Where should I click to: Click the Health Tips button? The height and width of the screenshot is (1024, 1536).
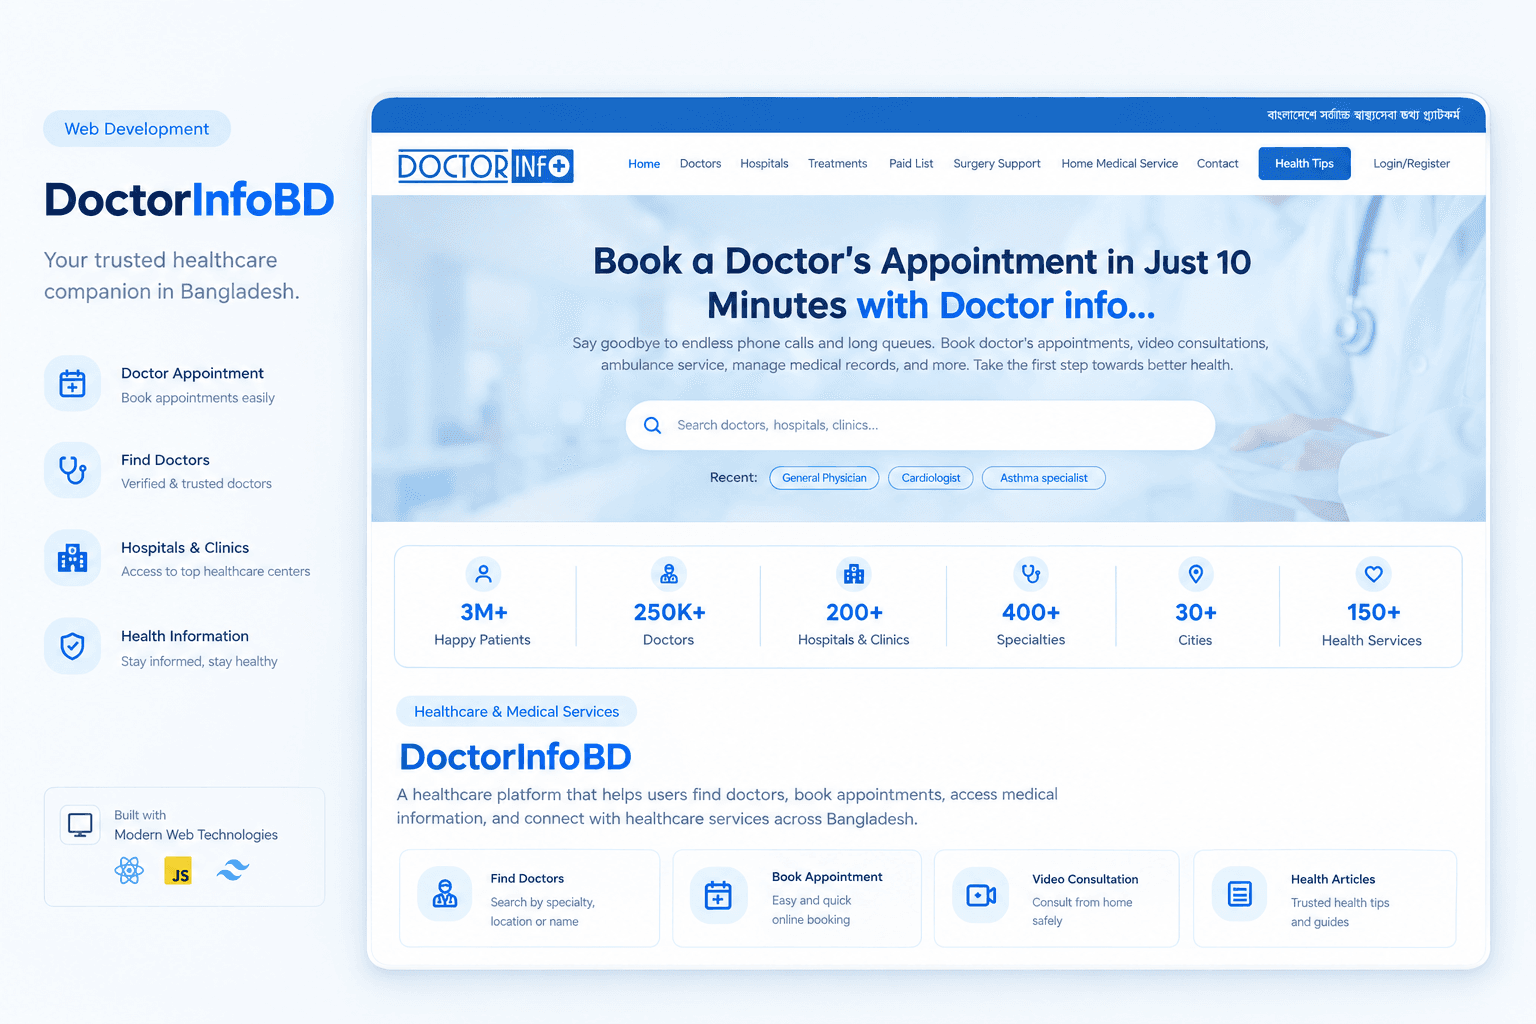(1304, 164)
